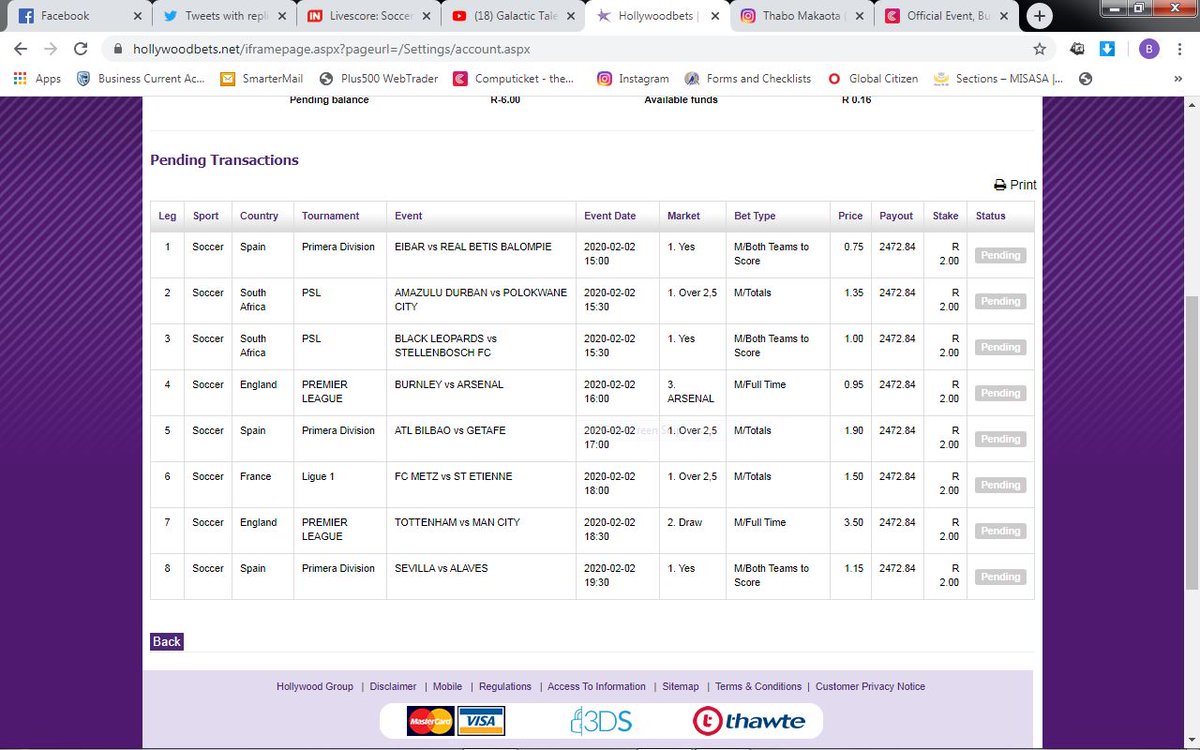Click Pending status for Sevilla vs Alaves
1200x750 pixels.
tap(1000, 577)
